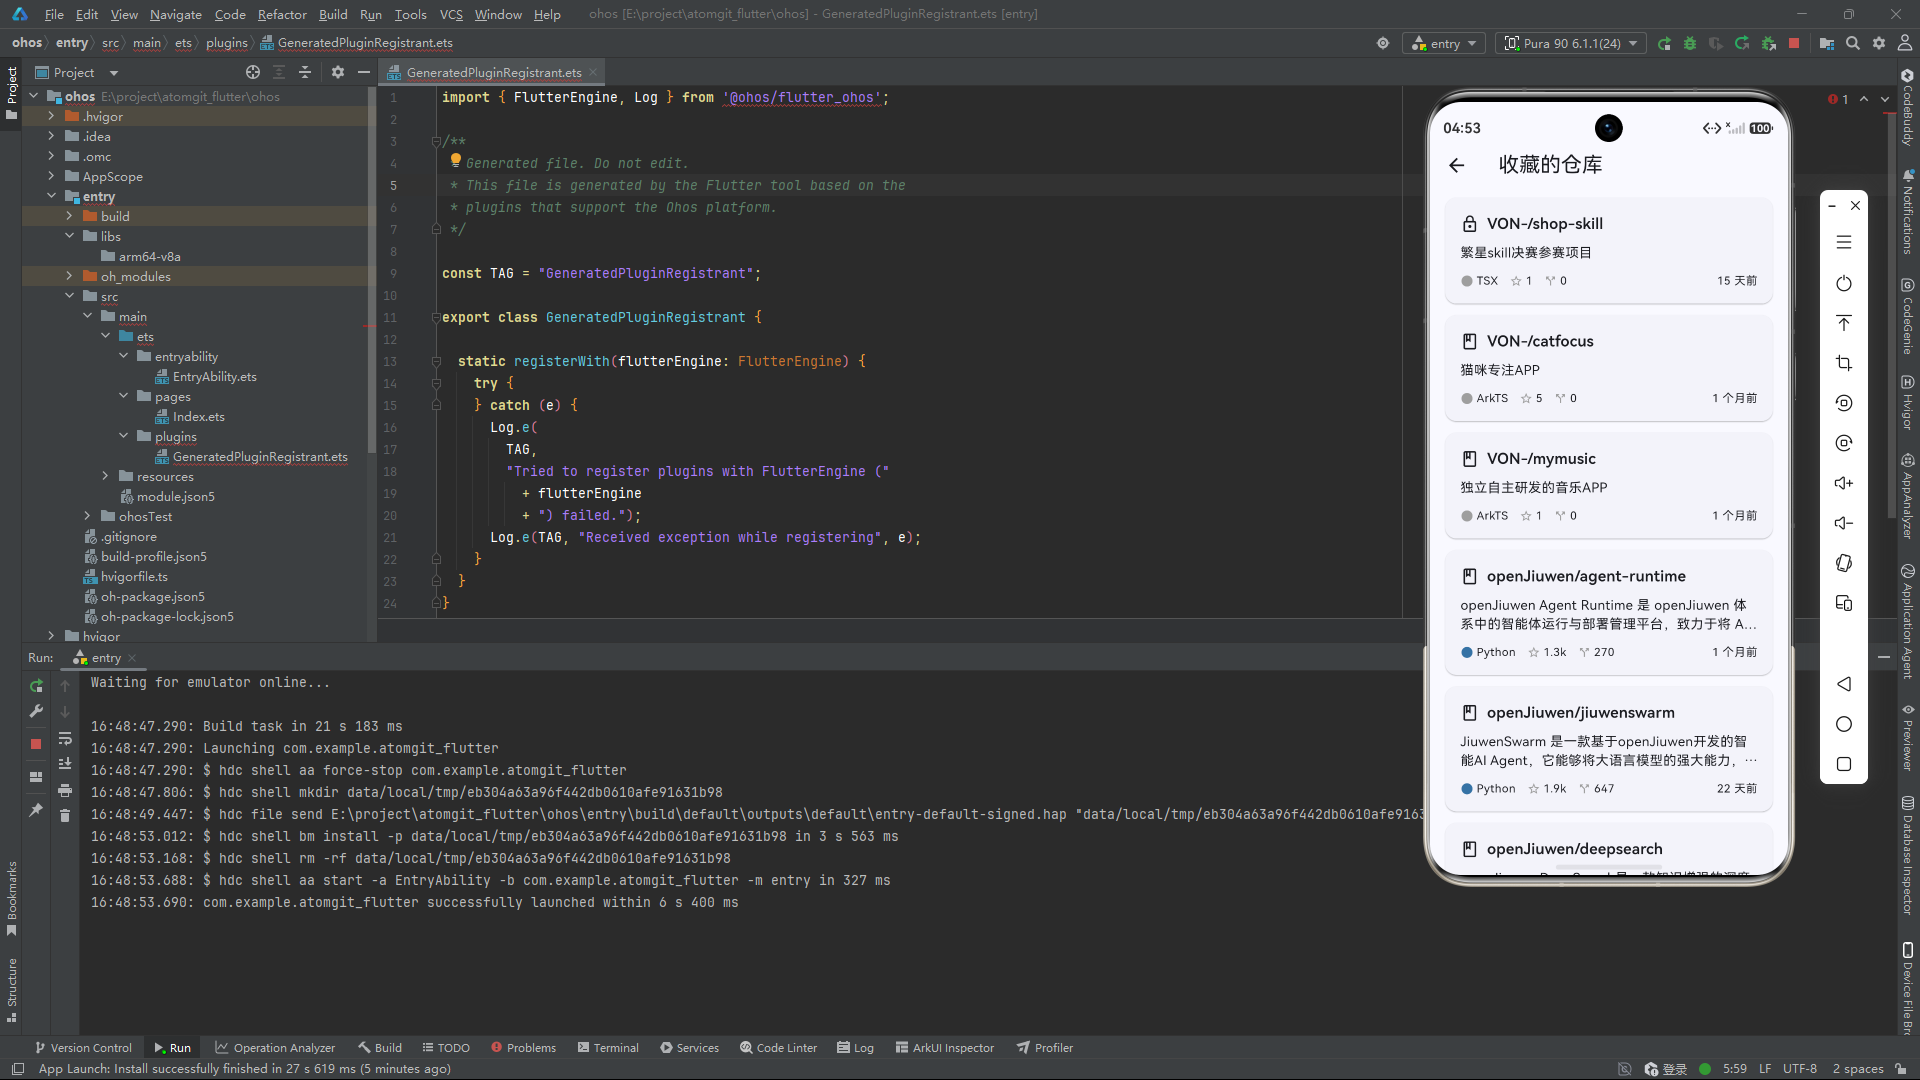
Task: Click the Debug entry bug icon
Action: [x=1690, y=43]
